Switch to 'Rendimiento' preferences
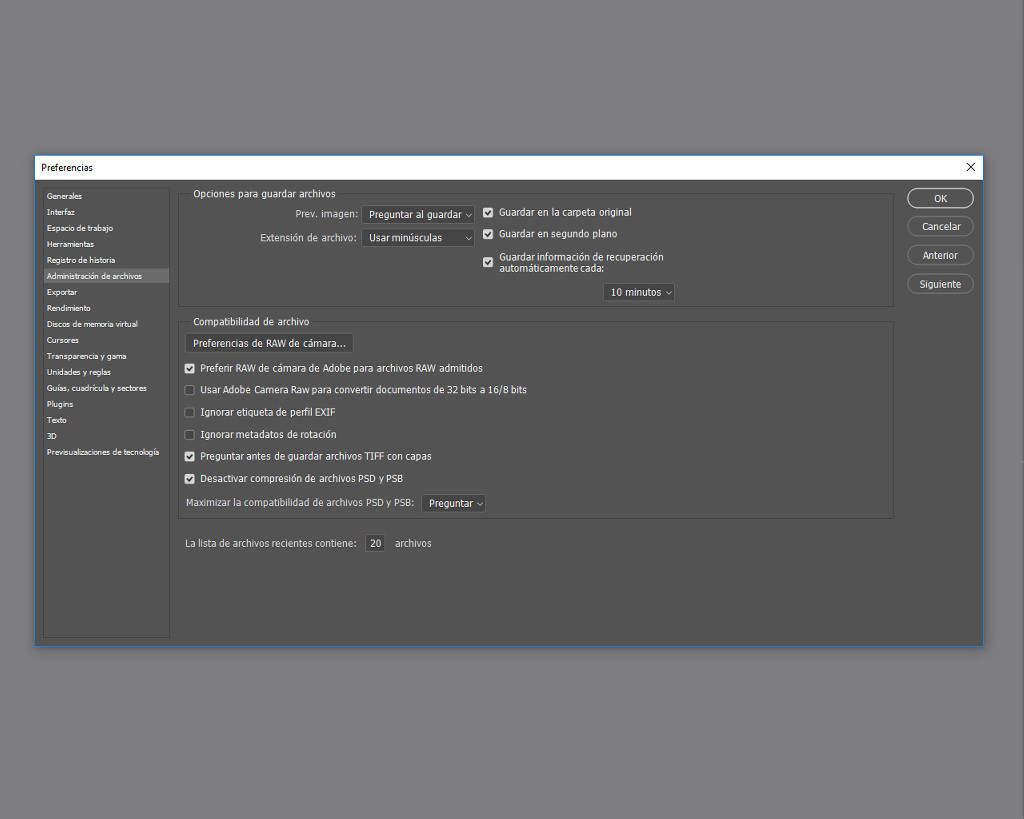Viewport: 1024px width, 819px height. pos(66,308)
